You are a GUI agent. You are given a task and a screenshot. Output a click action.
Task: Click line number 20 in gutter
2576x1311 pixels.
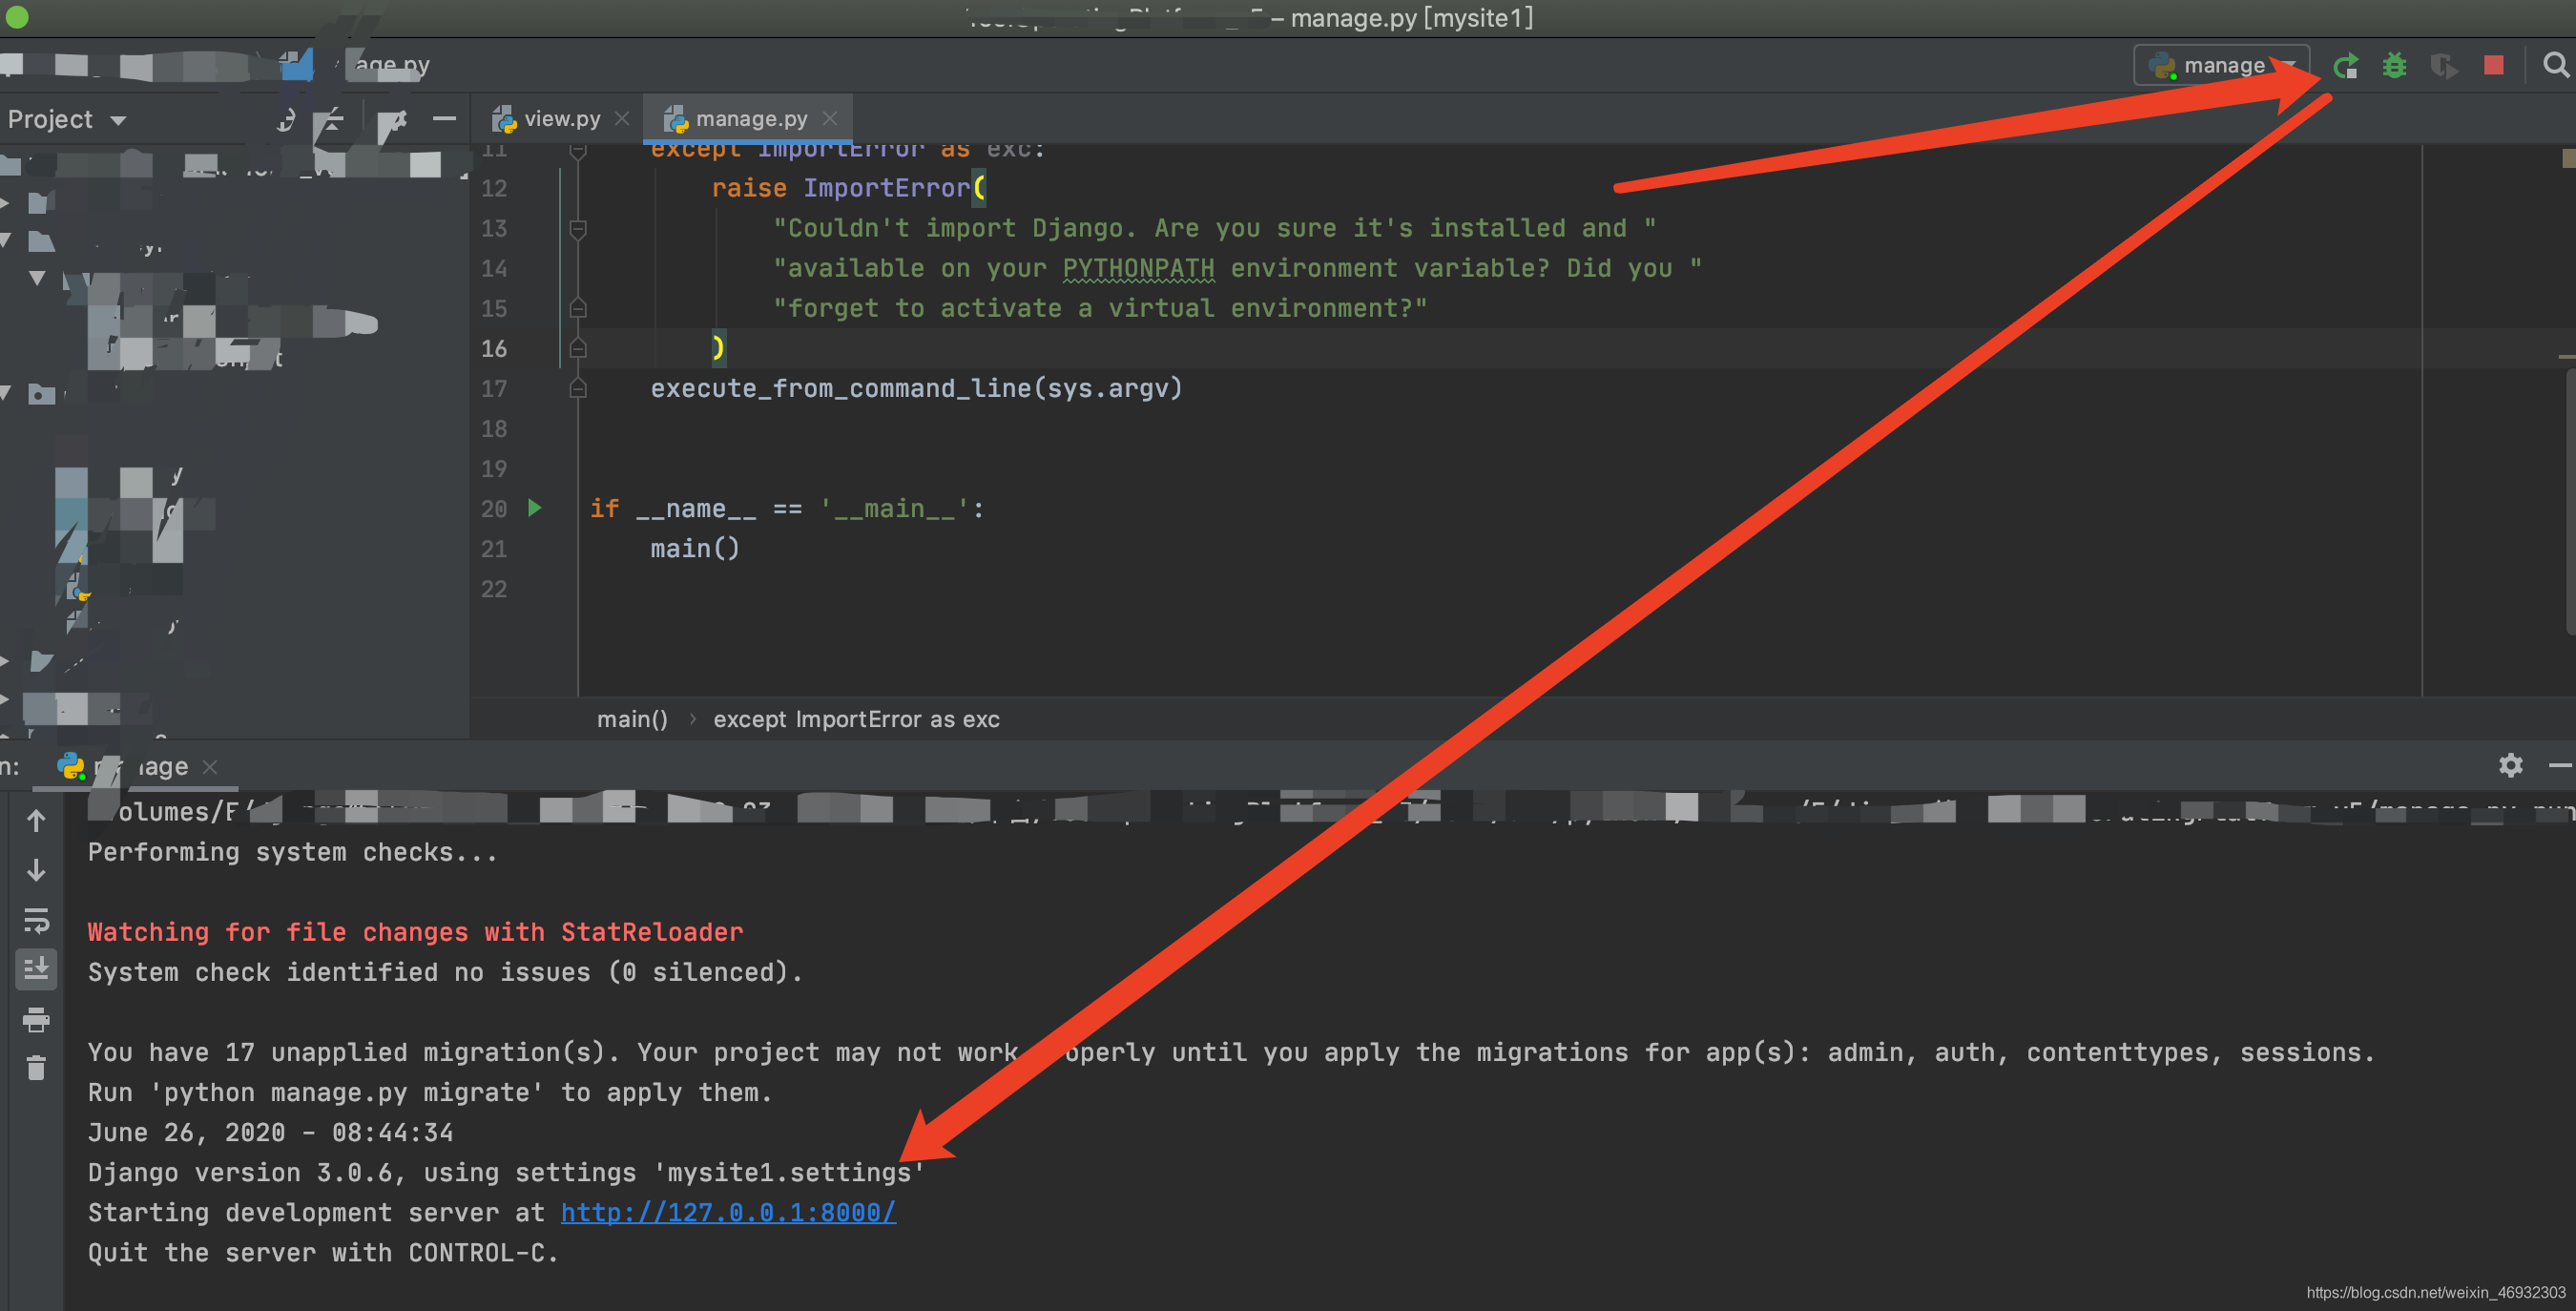pos(494,509)
